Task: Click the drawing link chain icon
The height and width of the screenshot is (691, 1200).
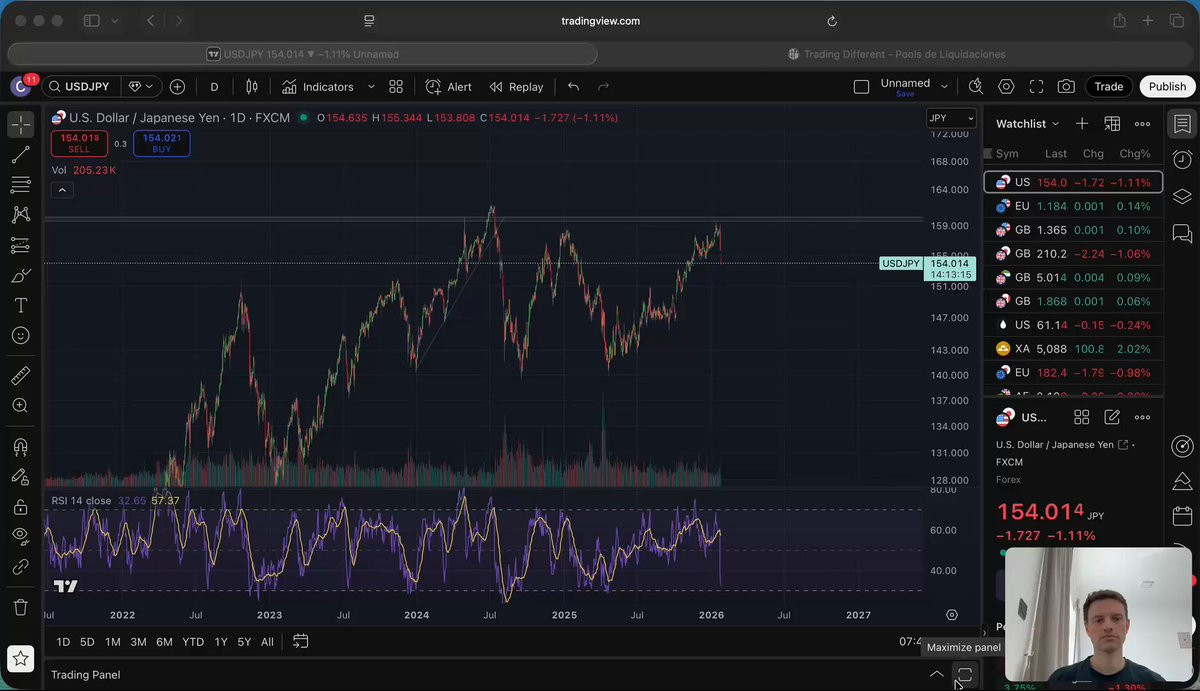Action: [x=21, y=566]
